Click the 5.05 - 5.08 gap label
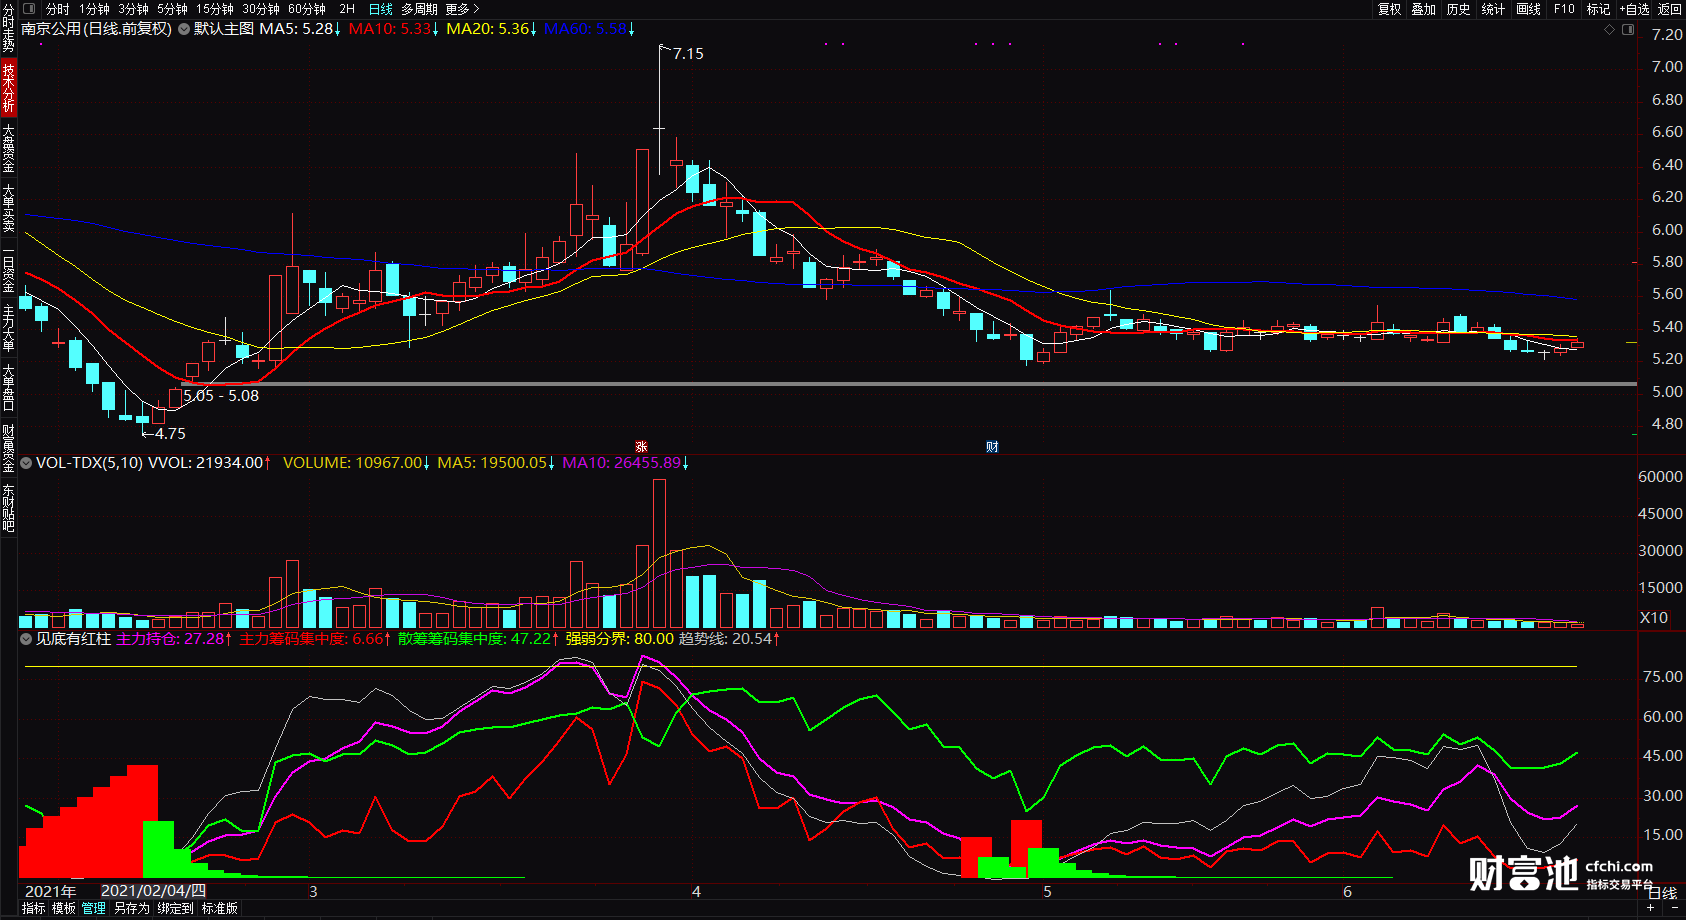 221,396
